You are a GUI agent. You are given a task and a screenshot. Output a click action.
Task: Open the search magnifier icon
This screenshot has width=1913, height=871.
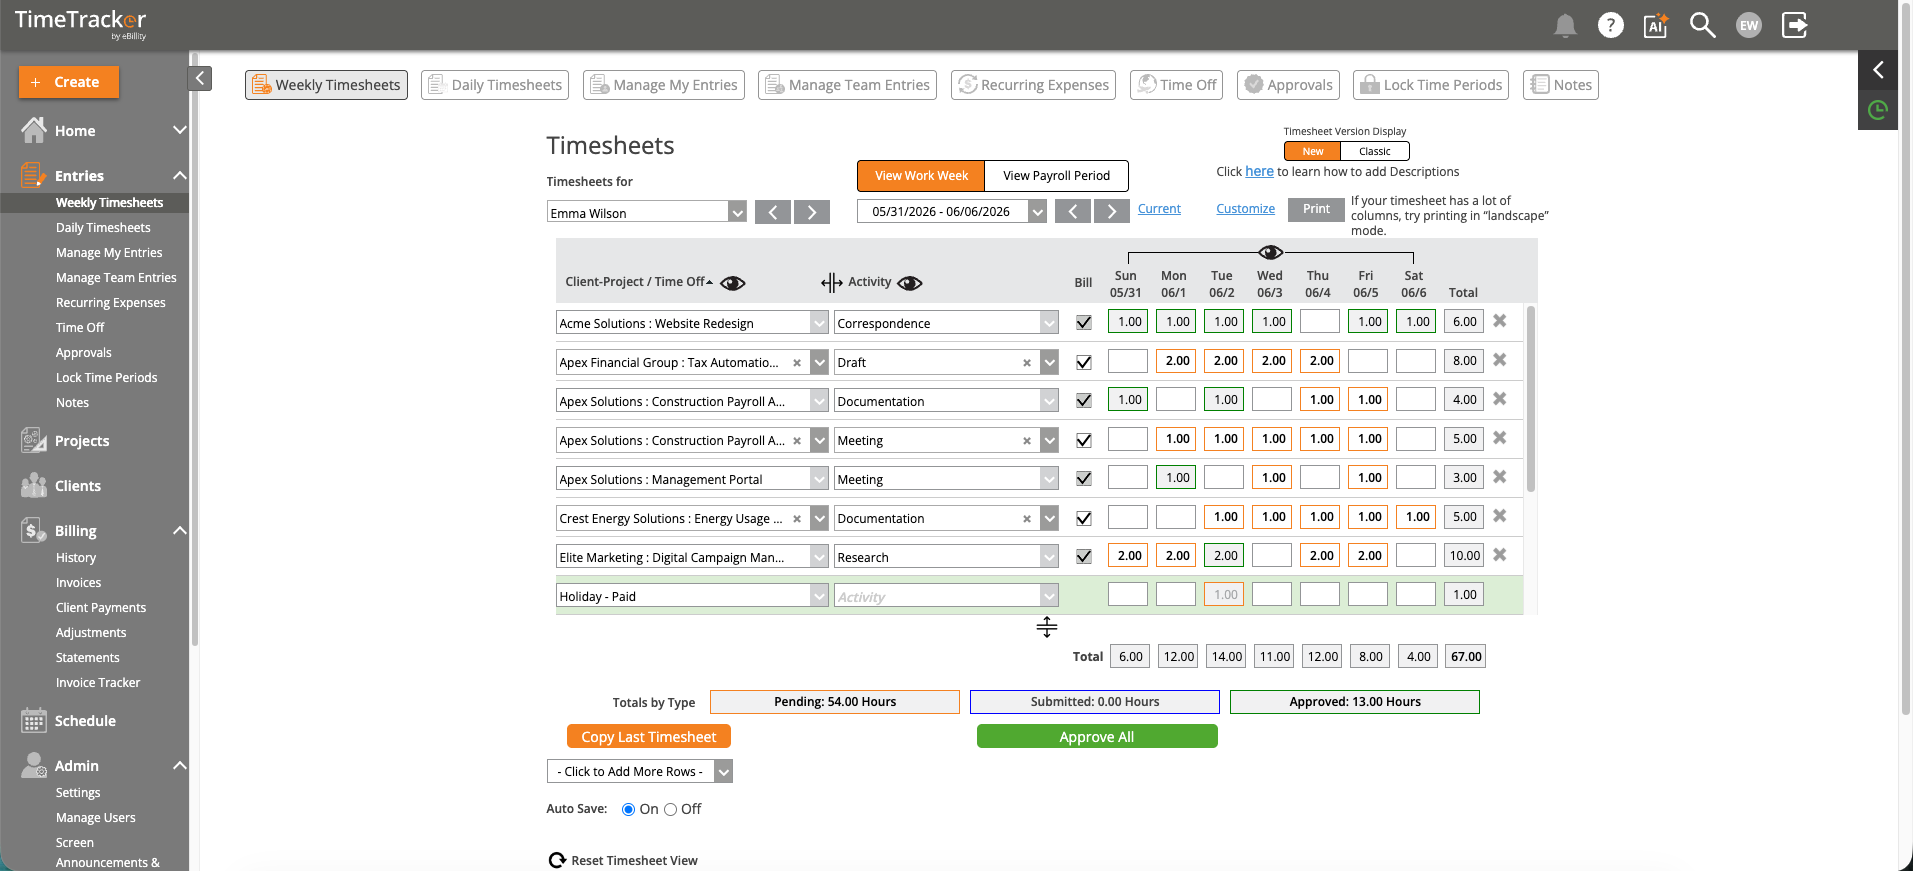1702,25
